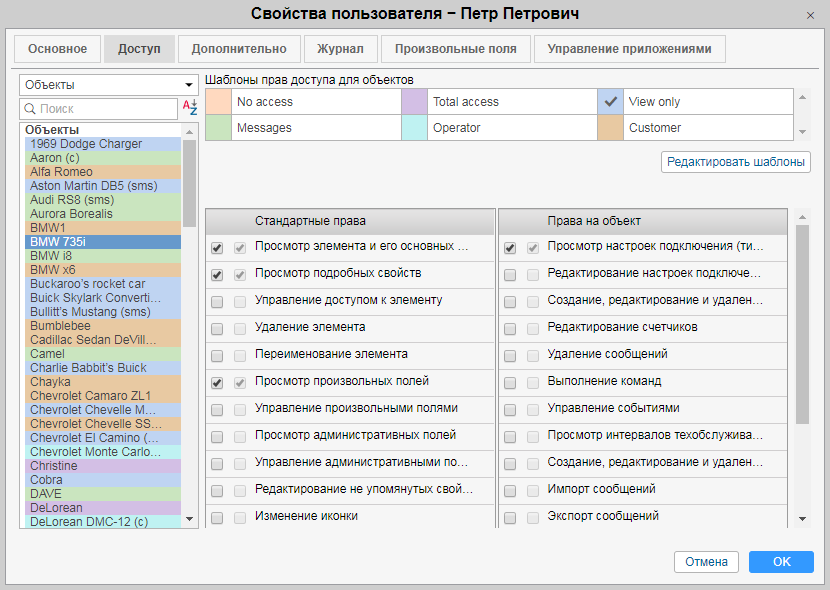
Task: Uncheck 'Просмотр подробных свойств' checkbox
Action: 217,274
